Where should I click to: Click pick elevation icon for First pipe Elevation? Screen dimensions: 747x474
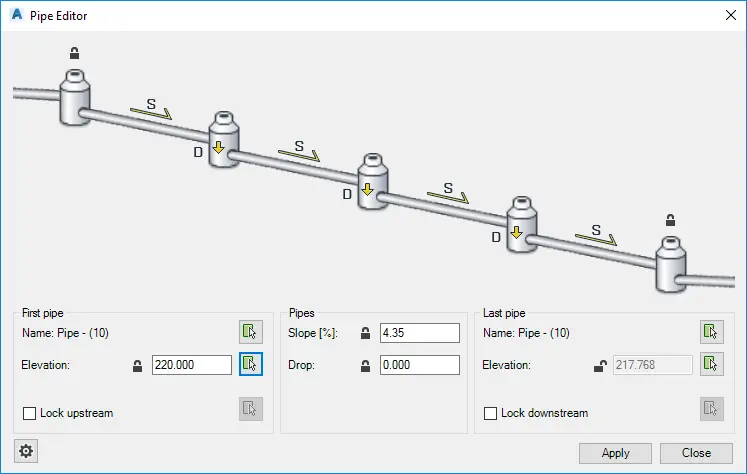(x=251, y=364)
